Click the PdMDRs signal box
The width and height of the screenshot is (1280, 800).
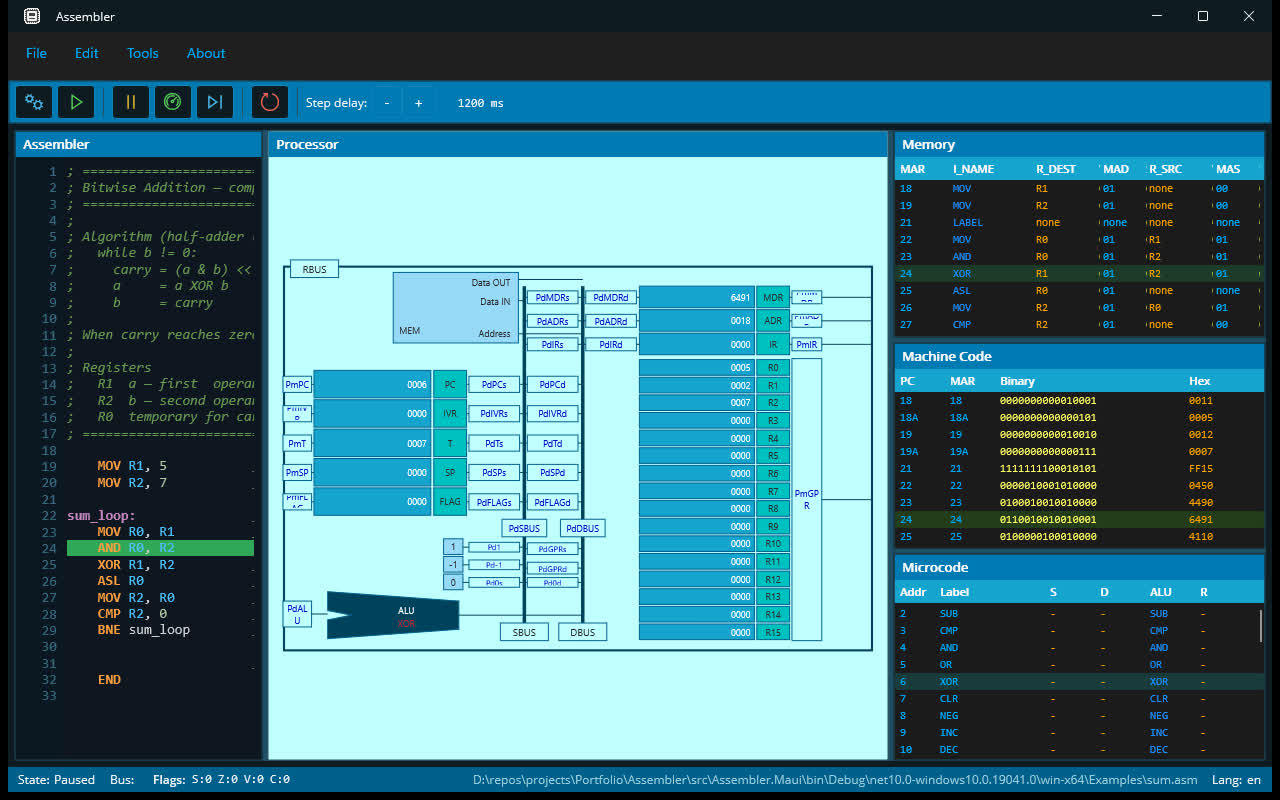click(x=552, y=297)
